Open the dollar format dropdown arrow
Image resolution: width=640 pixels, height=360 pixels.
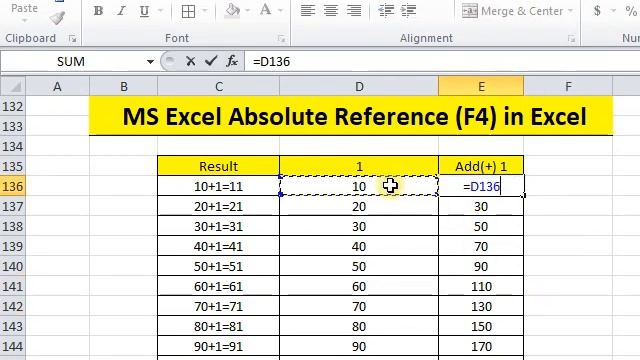613,11
